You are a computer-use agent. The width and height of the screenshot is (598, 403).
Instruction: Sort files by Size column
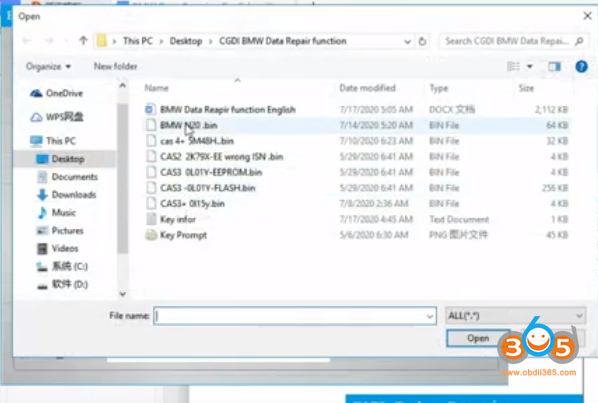(x=526, y=88)
